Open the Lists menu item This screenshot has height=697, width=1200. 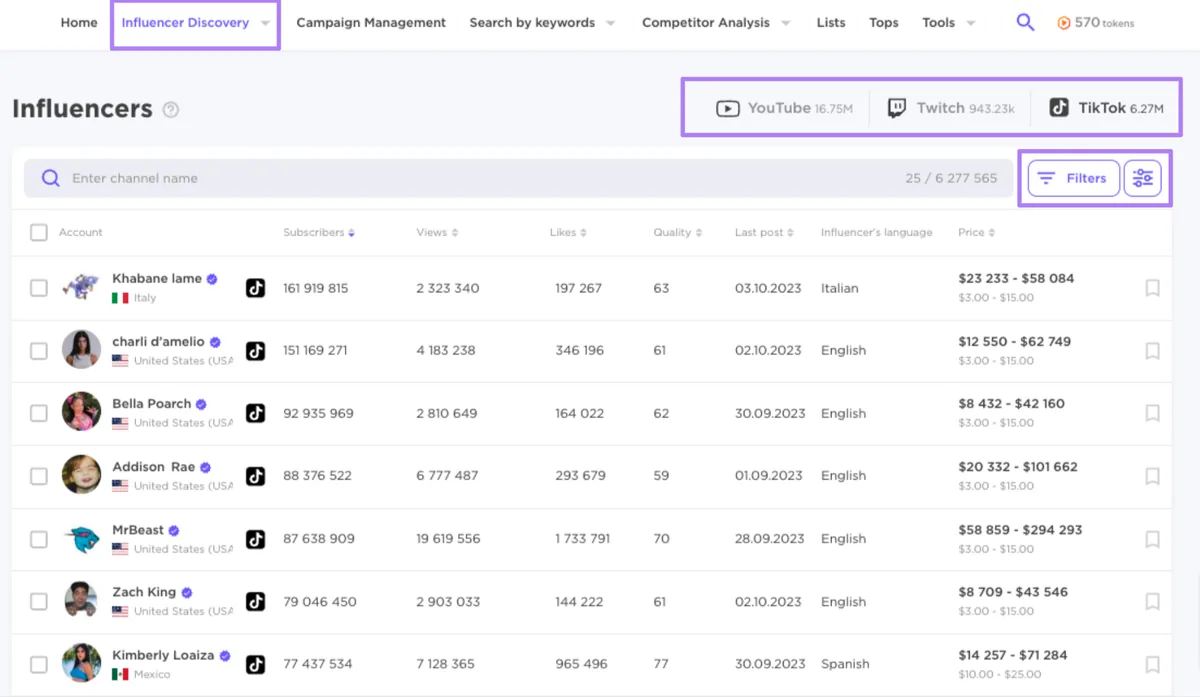click(831, 22)
